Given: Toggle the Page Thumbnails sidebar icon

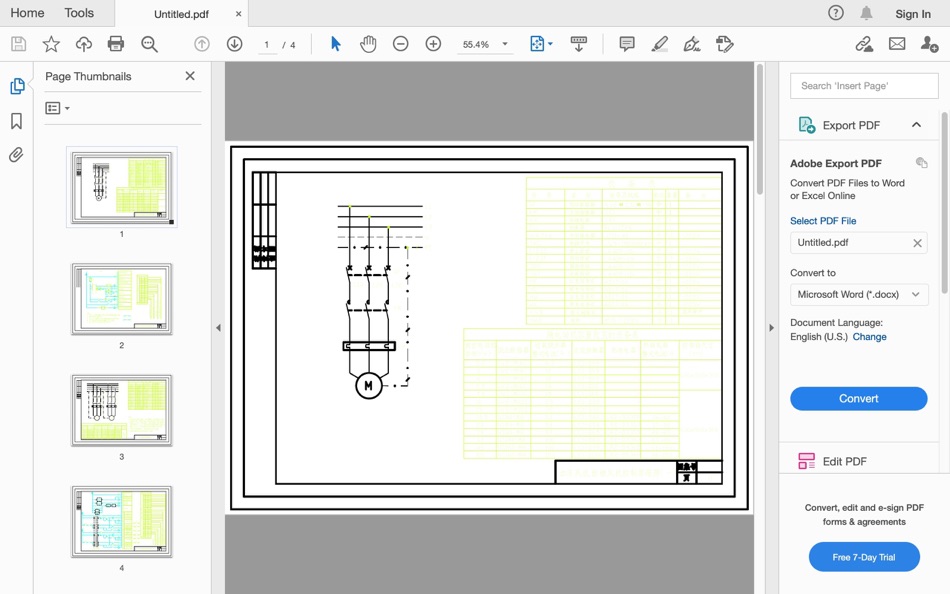Looking at the screenshot, I should pos(17,86).
